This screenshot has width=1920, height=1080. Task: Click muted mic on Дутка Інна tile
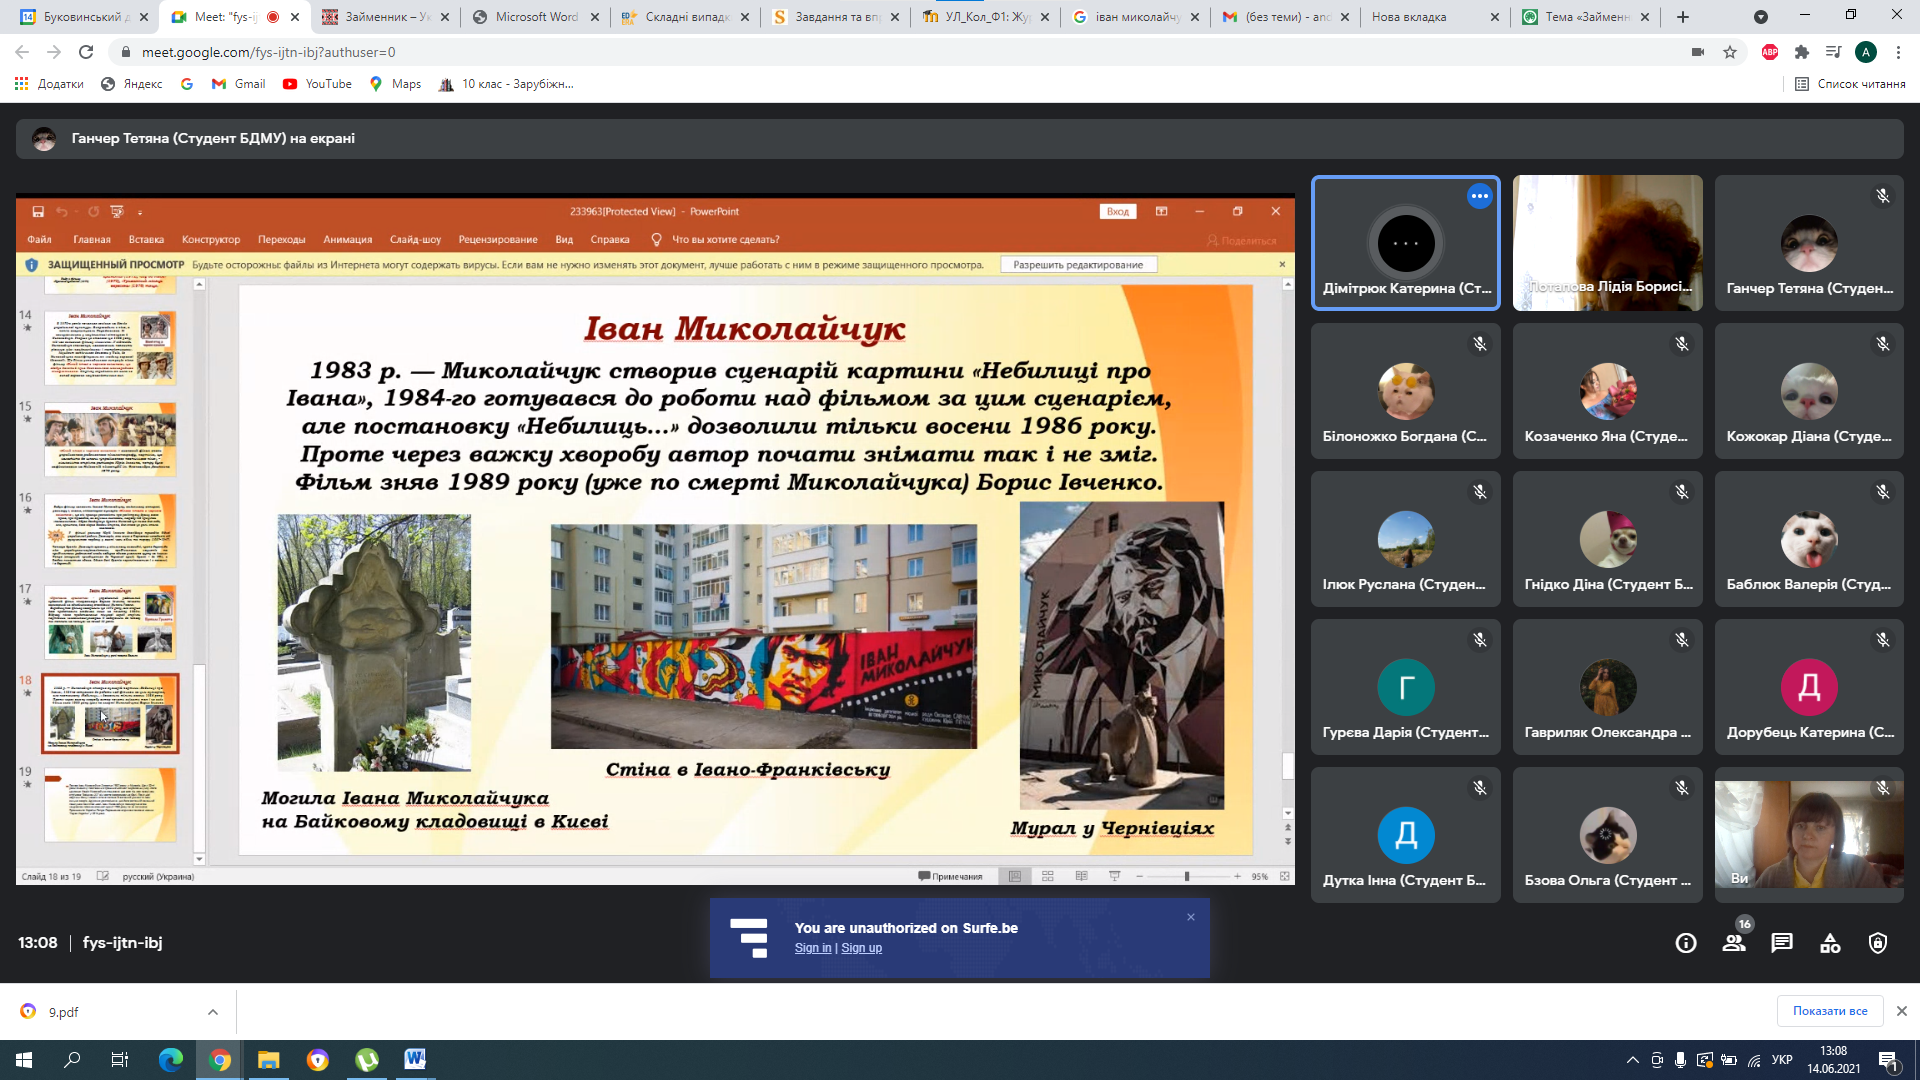(x=1480, y=788)
